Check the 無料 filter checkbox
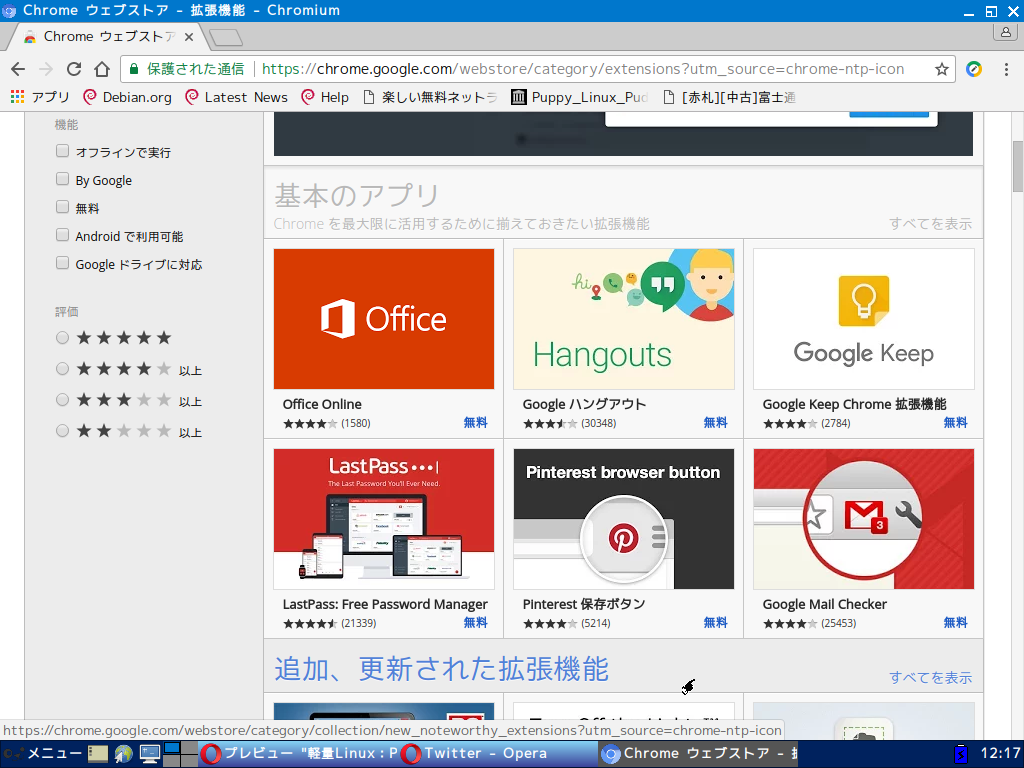 62,208
